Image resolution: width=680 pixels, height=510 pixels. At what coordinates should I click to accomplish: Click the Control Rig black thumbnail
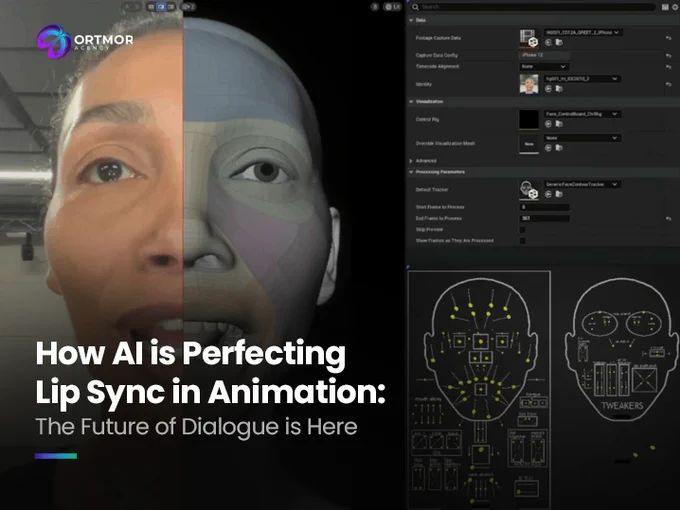pos(529,119)
